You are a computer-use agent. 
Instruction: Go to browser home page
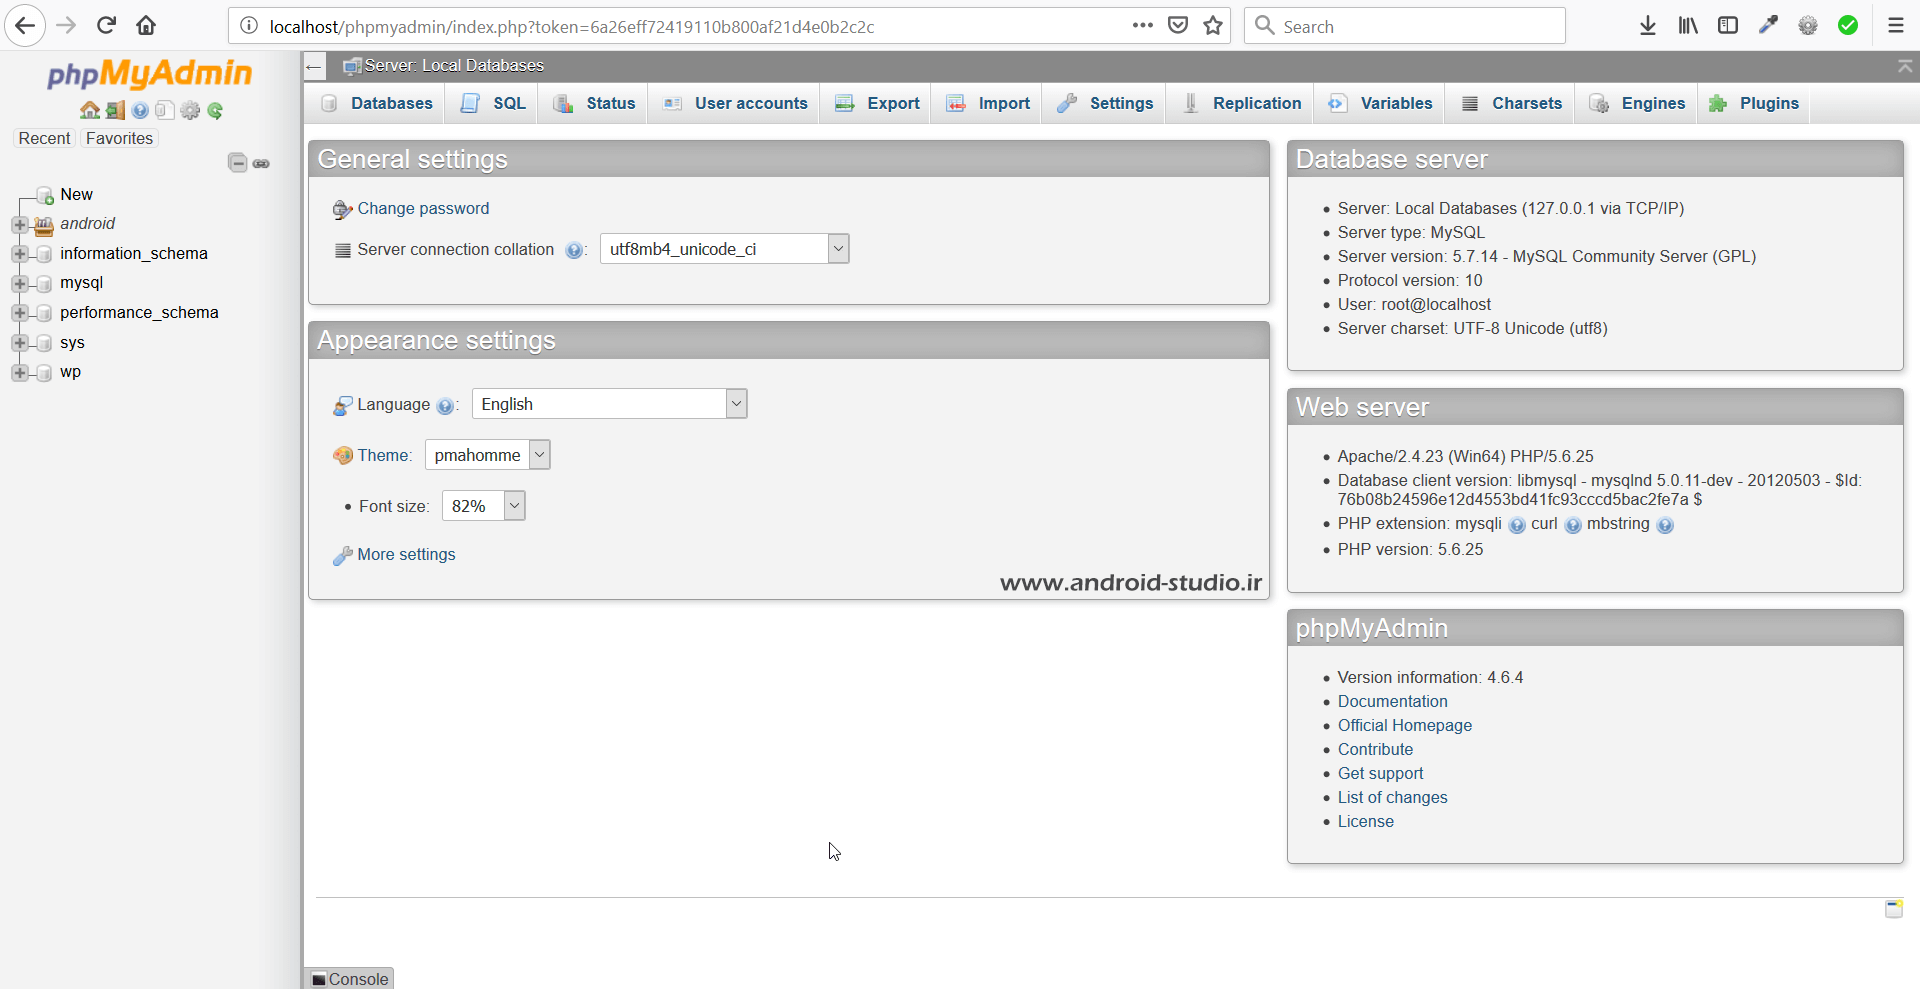[x=146, y=25]
